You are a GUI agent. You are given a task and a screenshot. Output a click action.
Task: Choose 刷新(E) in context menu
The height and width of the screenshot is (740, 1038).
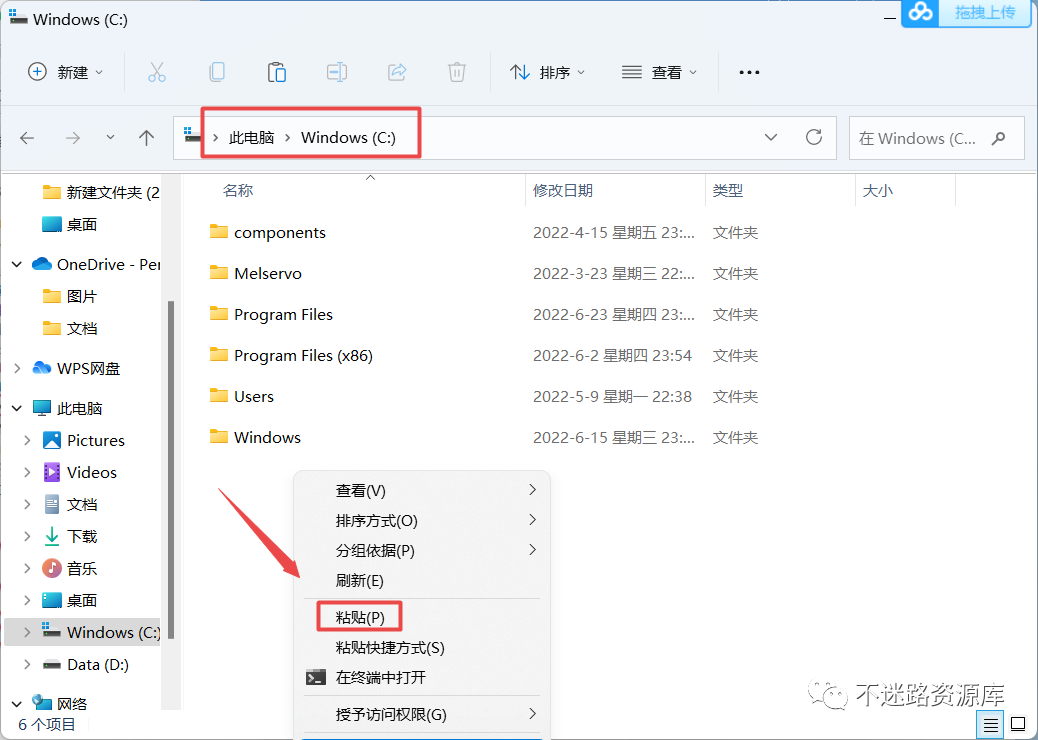(x=422, y=580)
